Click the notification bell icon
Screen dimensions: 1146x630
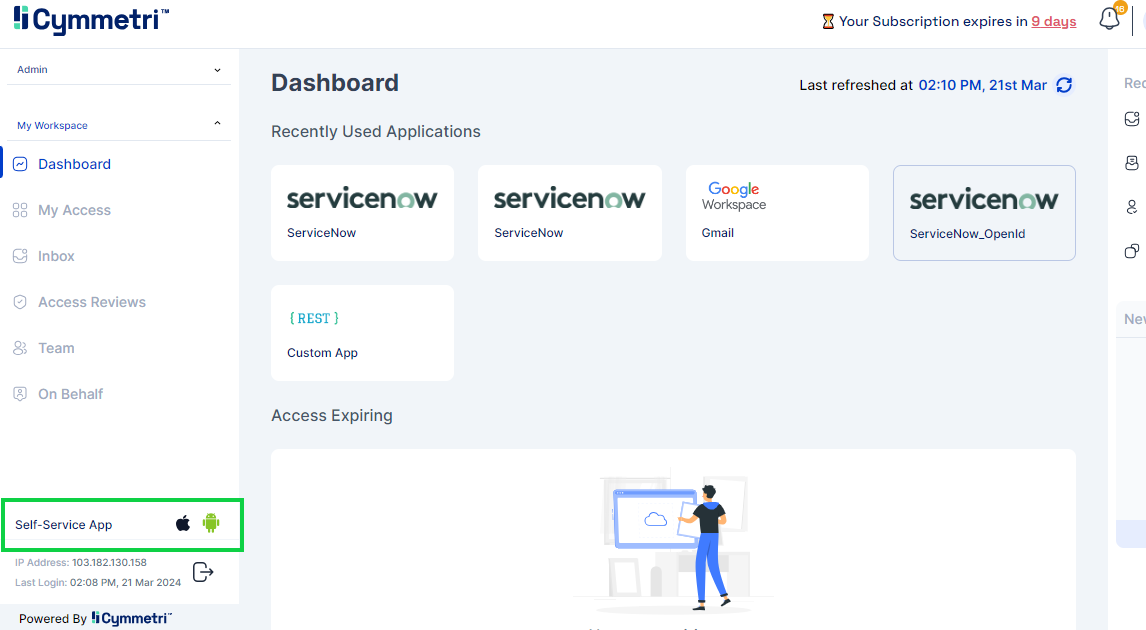tap(1109, 19)
